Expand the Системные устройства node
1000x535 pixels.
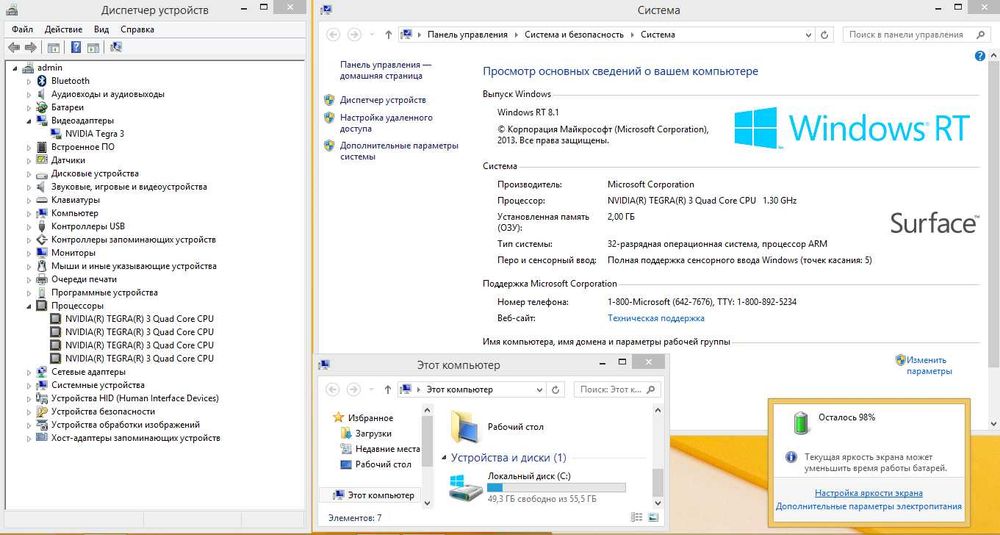click(29, 385)
